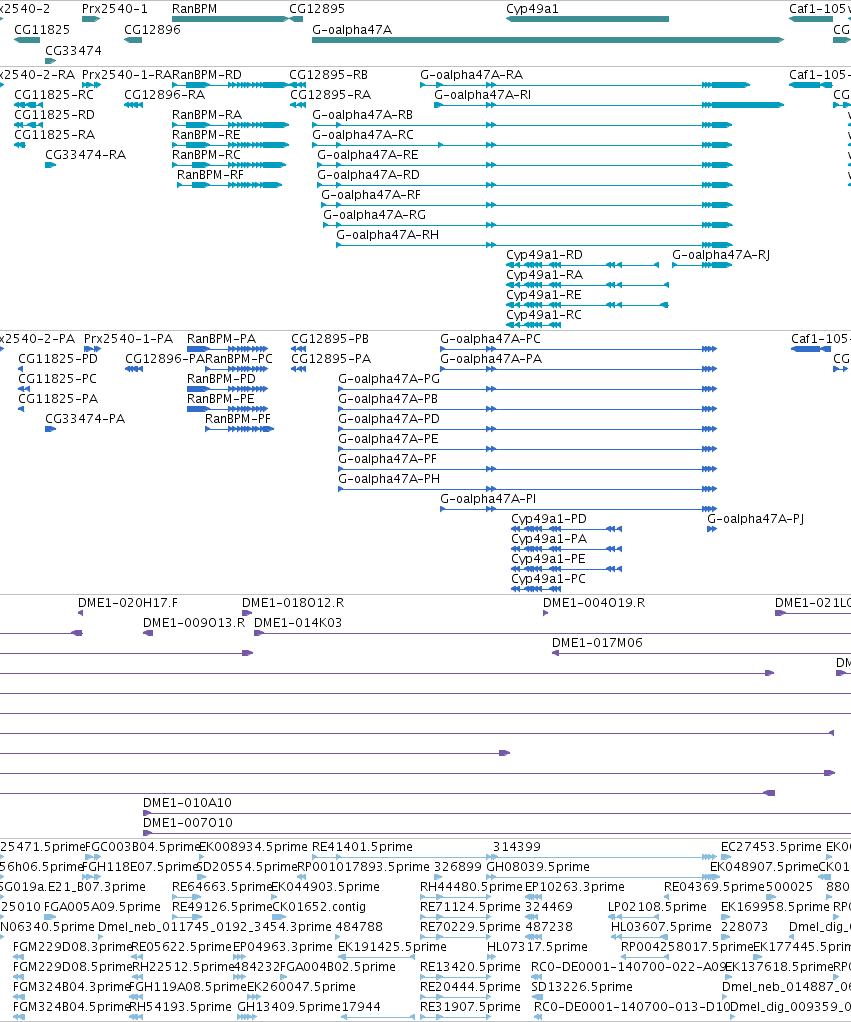Select the Cyp49a1-RC transcript label
Image resolution: width=851 pixels, height=1022 pixels.
tap(543, 315)
